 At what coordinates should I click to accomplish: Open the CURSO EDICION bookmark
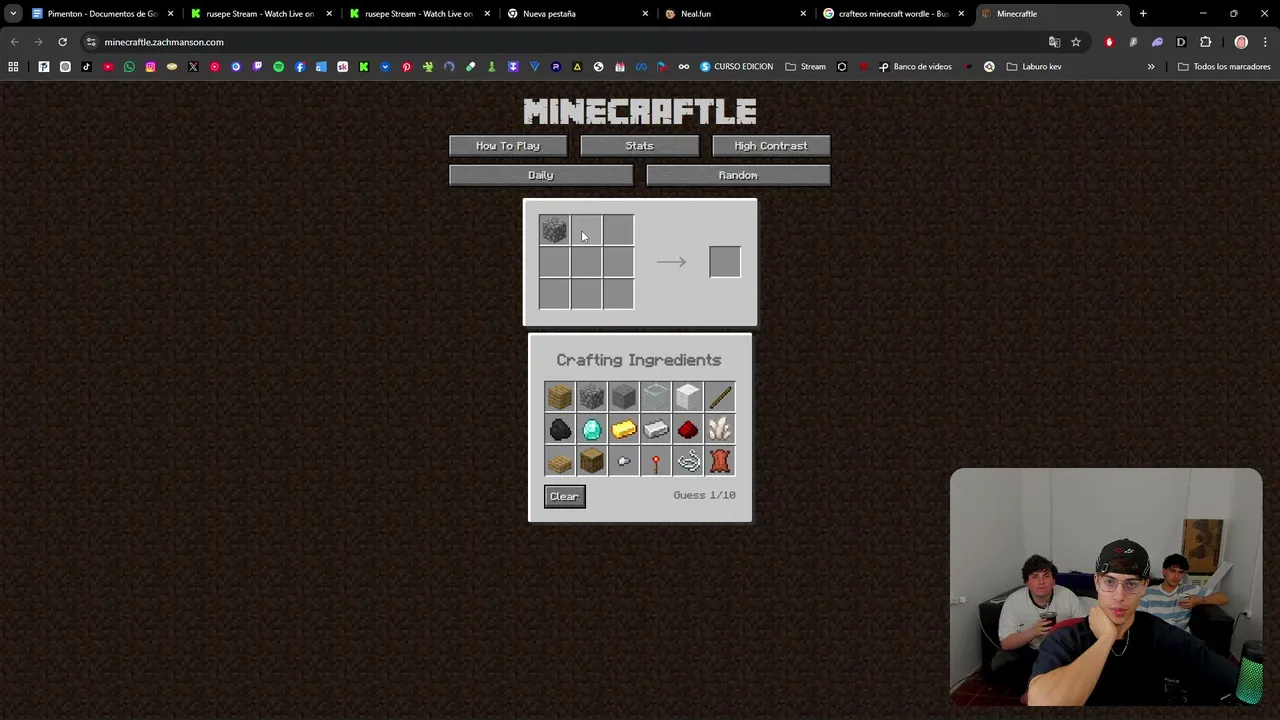pyautogui.click(x=736, y=67)
